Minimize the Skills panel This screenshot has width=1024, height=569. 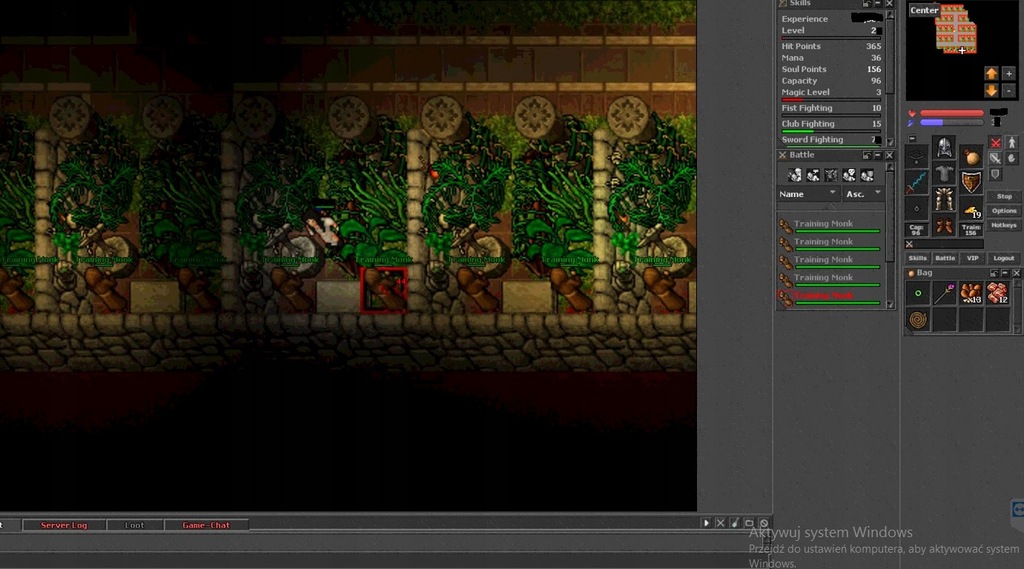(878, 4)
